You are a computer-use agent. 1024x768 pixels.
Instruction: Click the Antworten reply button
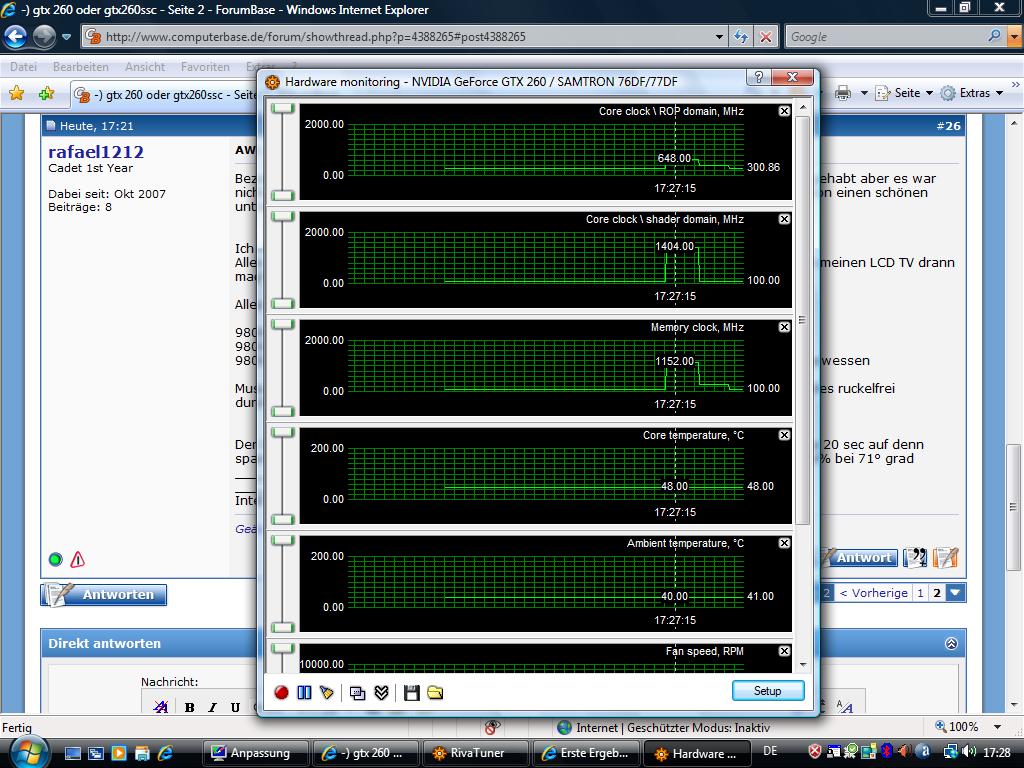(103, 594)
